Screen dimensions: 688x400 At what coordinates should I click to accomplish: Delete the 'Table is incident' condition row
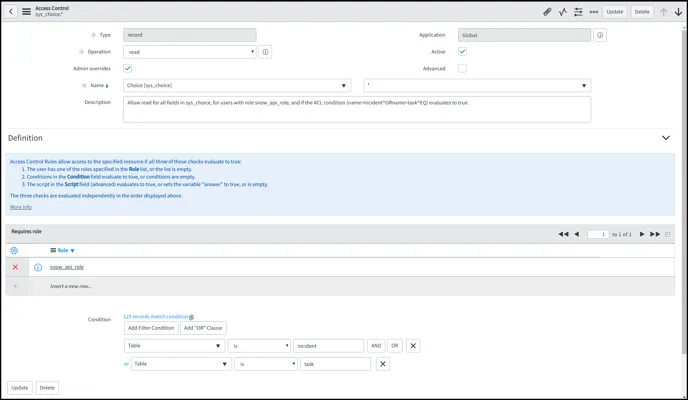point(413,346)
